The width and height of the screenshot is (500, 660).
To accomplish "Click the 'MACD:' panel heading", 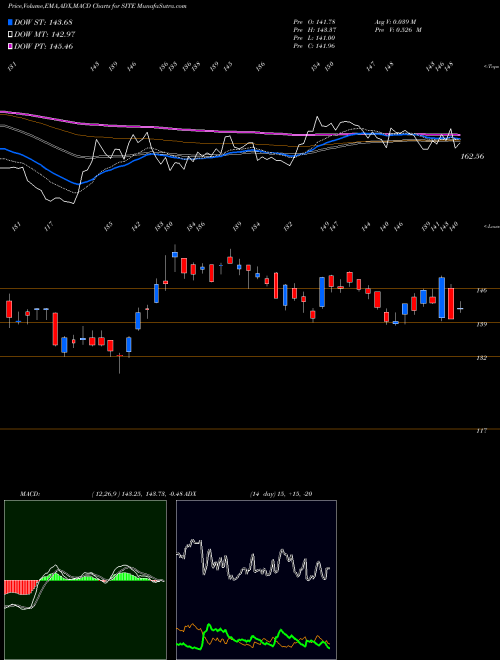I will click(x=29, y=494).
